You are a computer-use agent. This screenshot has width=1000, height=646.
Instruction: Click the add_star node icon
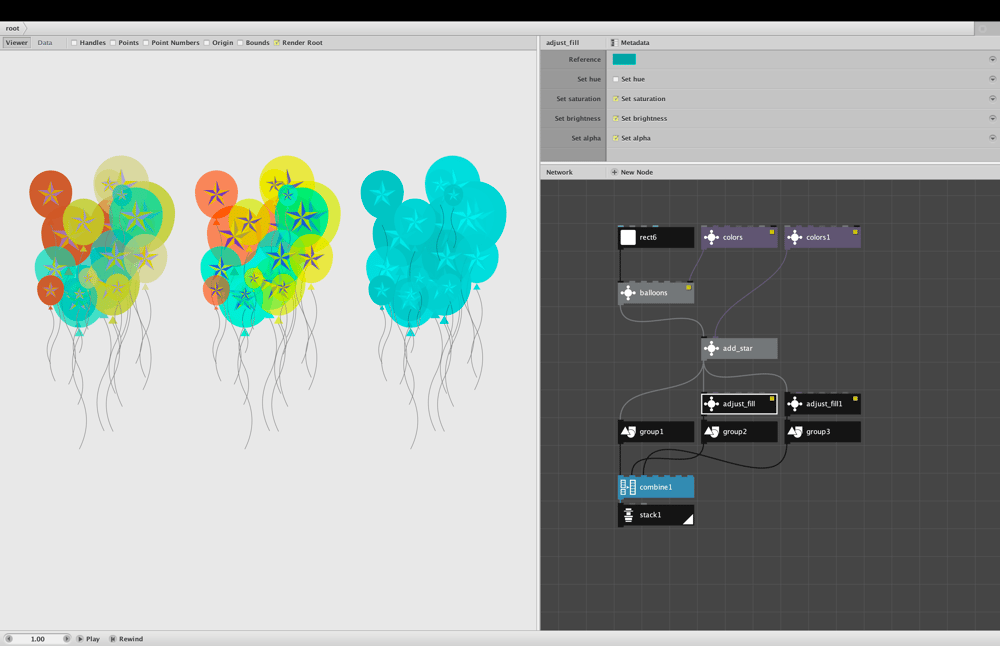(711, 348)
